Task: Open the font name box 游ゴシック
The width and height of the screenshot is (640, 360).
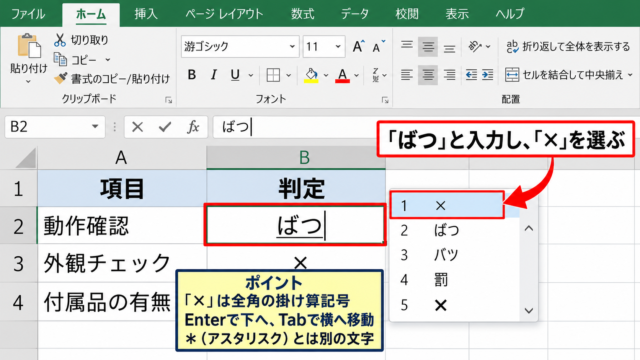Action: click(240, 47)
